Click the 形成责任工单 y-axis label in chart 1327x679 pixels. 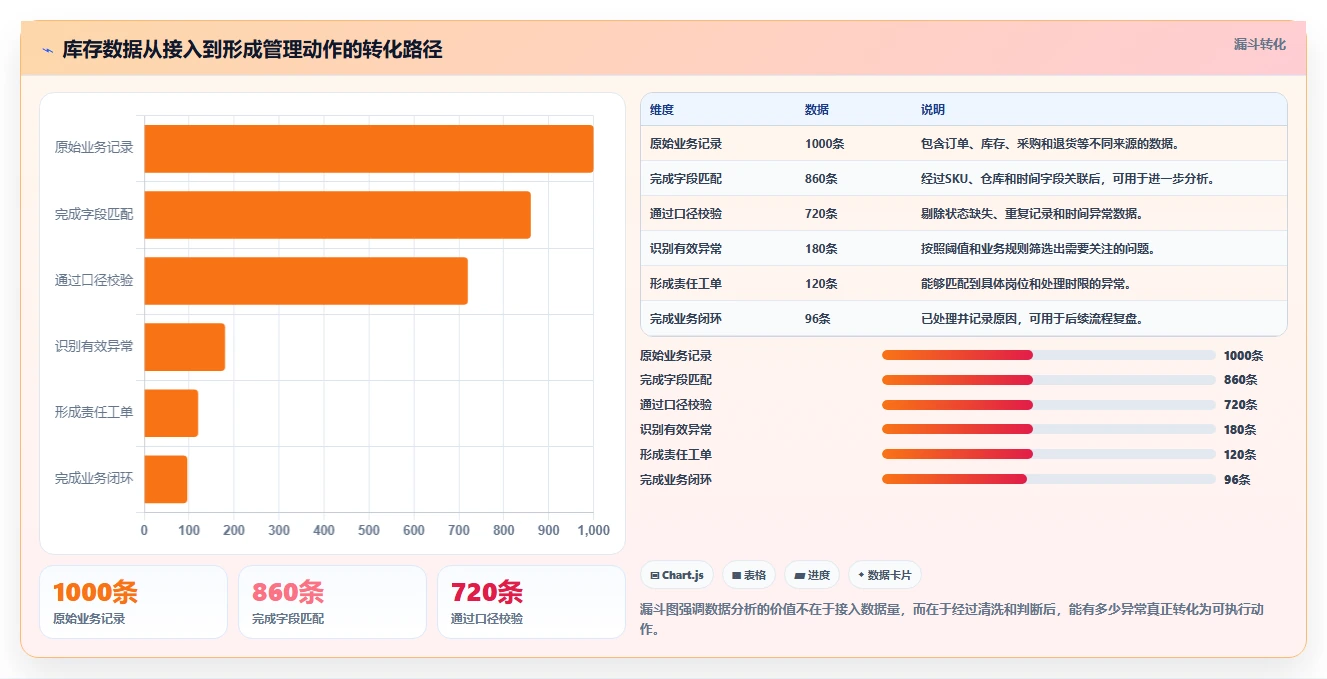94,412
